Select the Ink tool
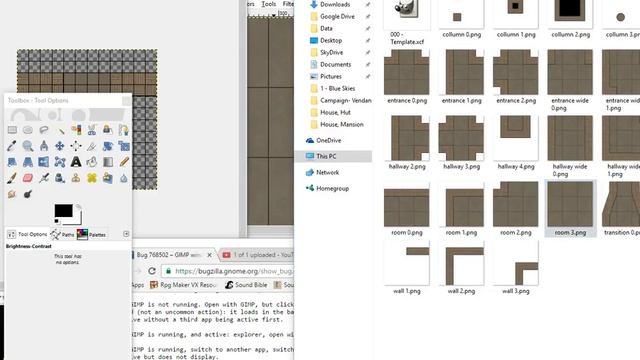 point(60,178)
